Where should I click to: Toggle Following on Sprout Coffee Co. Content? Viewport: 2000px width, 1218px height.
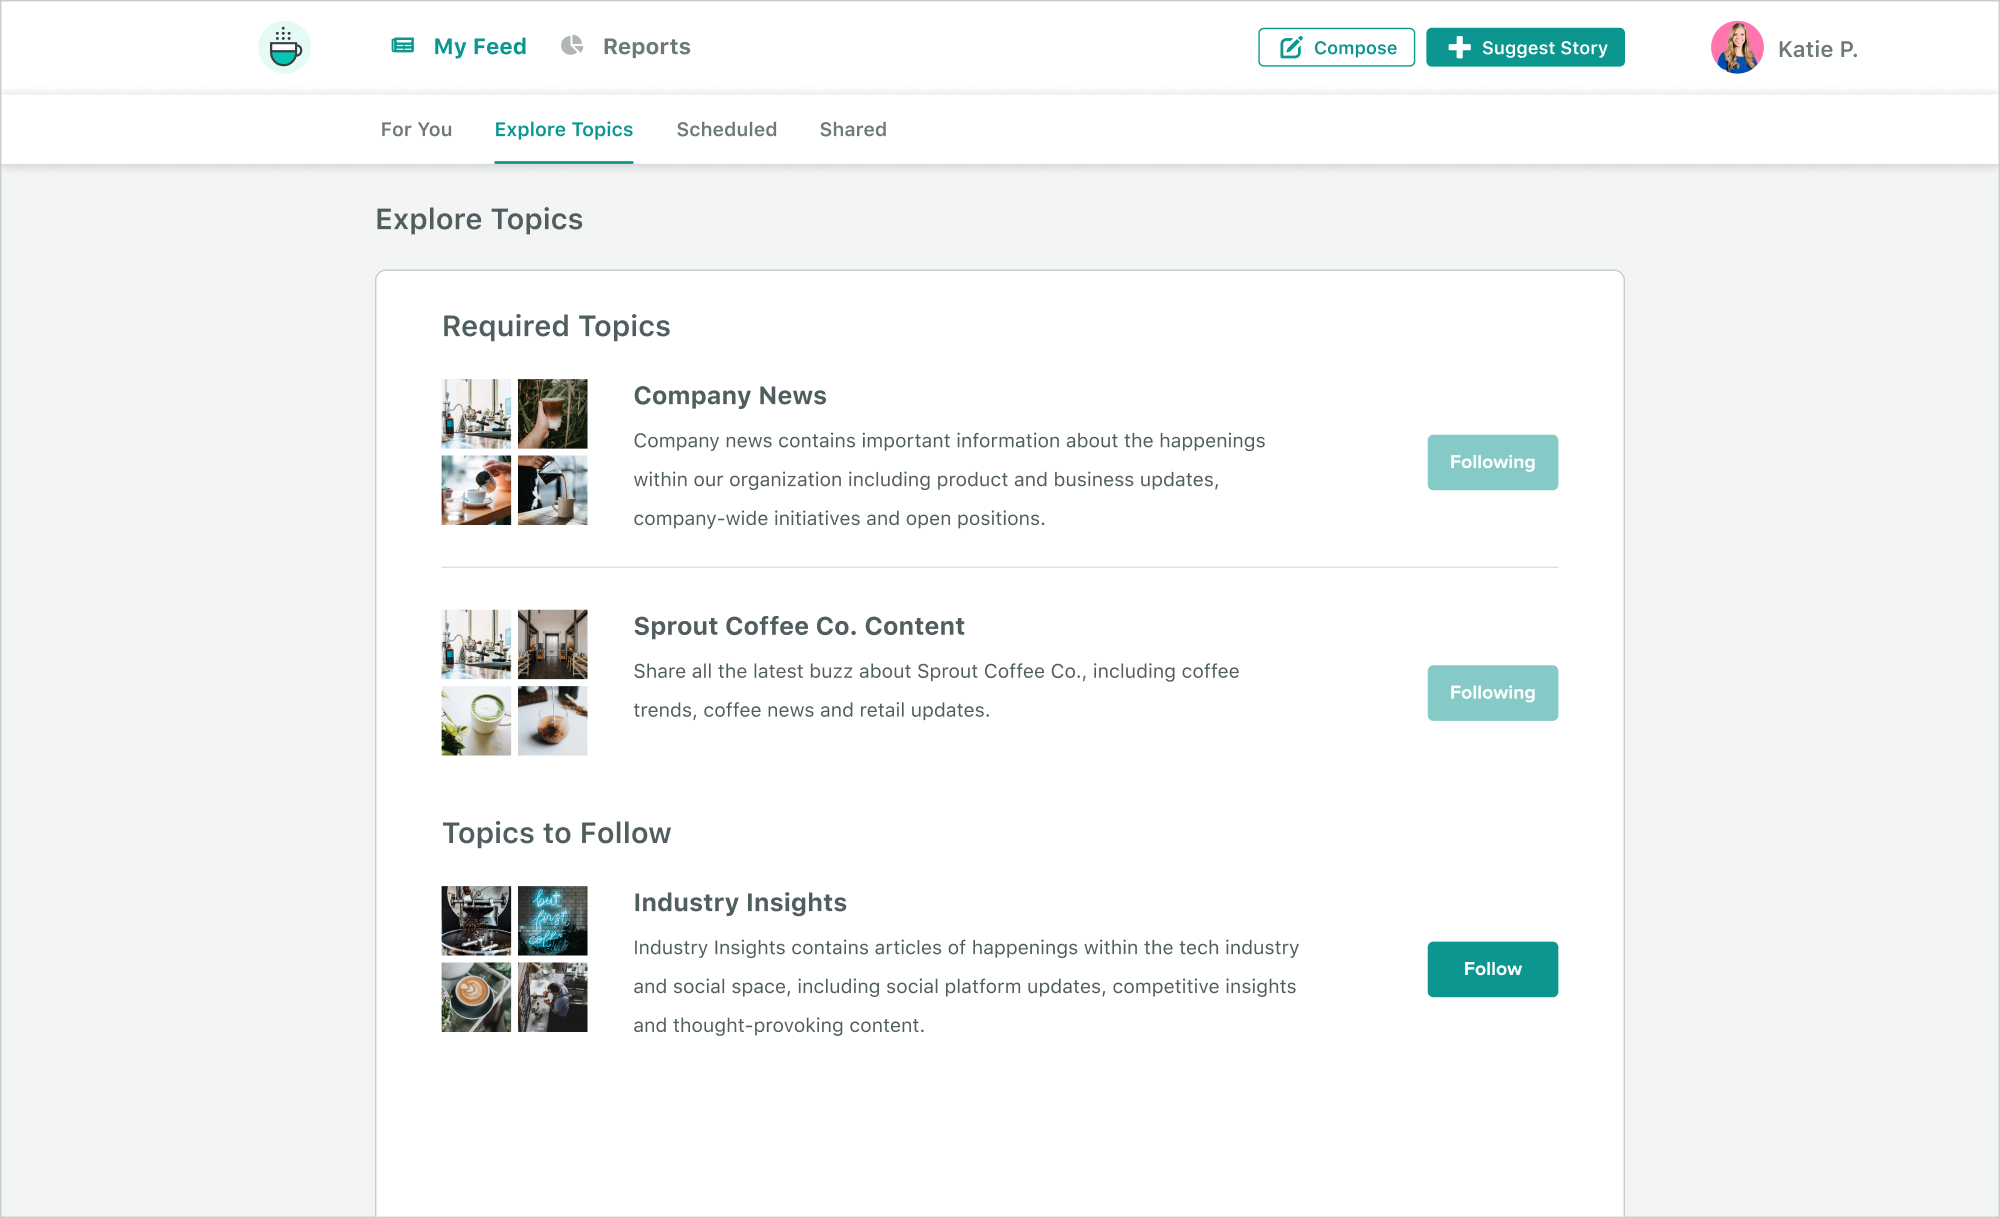pyautogui.click(x=1492, y=693)
